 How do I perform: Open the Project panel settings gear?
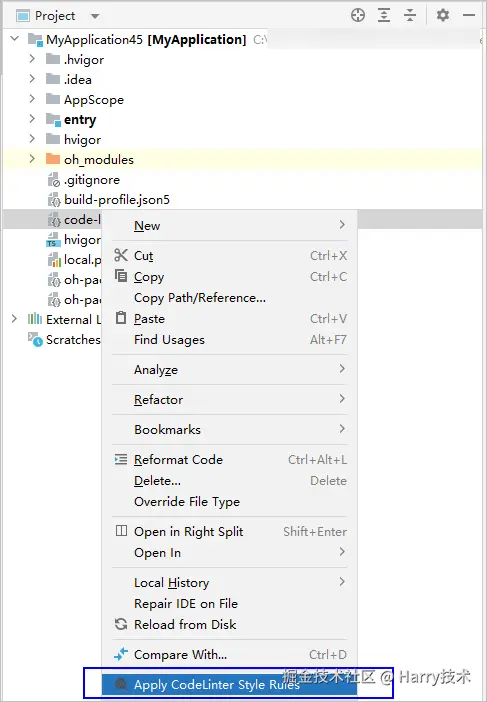[443, 16]
